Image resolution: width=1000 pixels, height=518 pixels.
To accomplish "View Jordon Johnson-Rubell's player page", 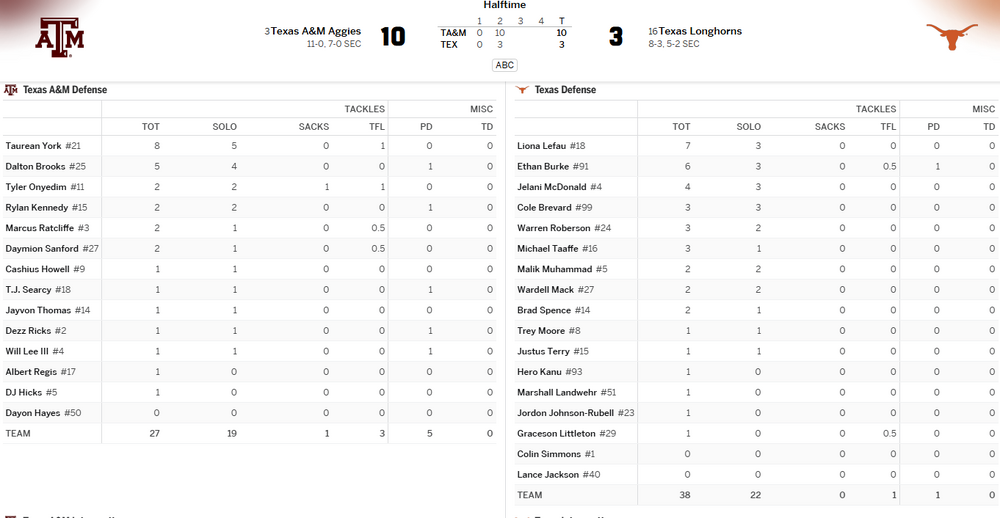I will (x=566, y=413).
